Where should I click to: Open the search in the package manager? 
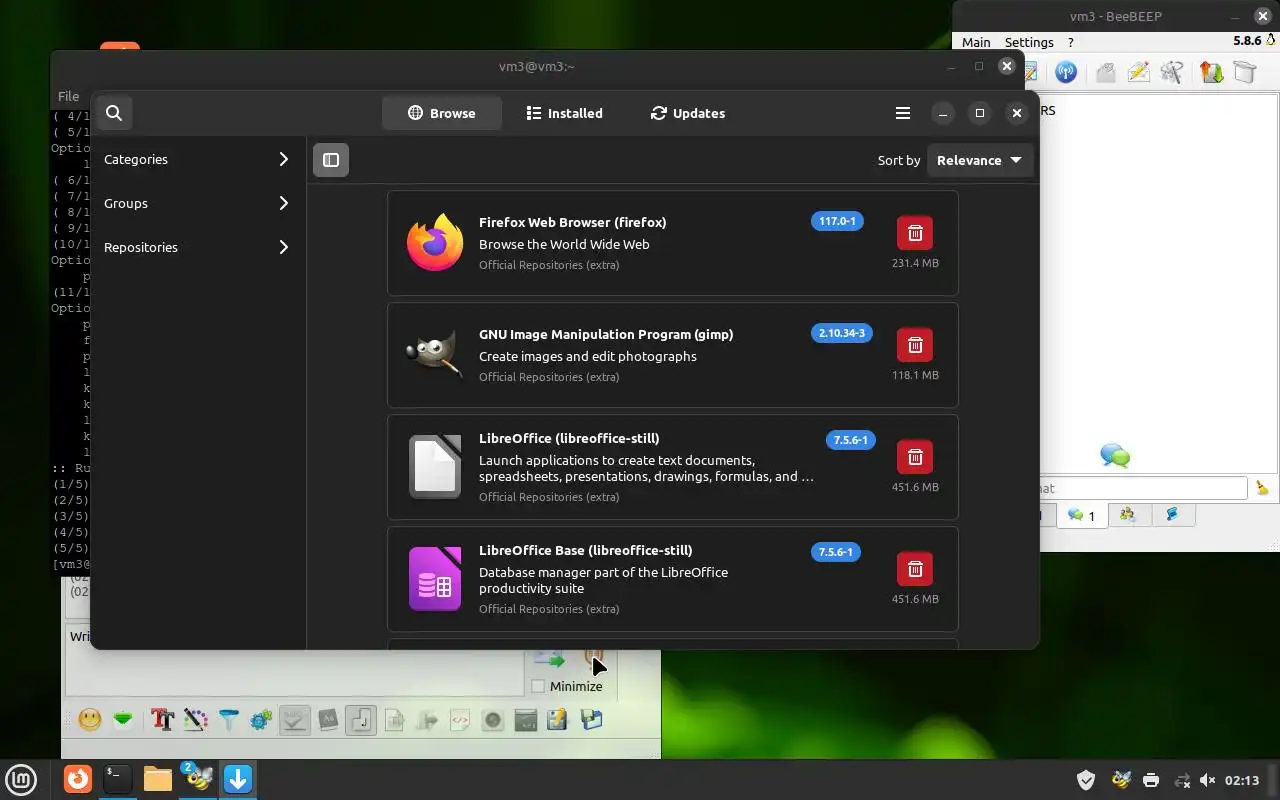point(114,113)
